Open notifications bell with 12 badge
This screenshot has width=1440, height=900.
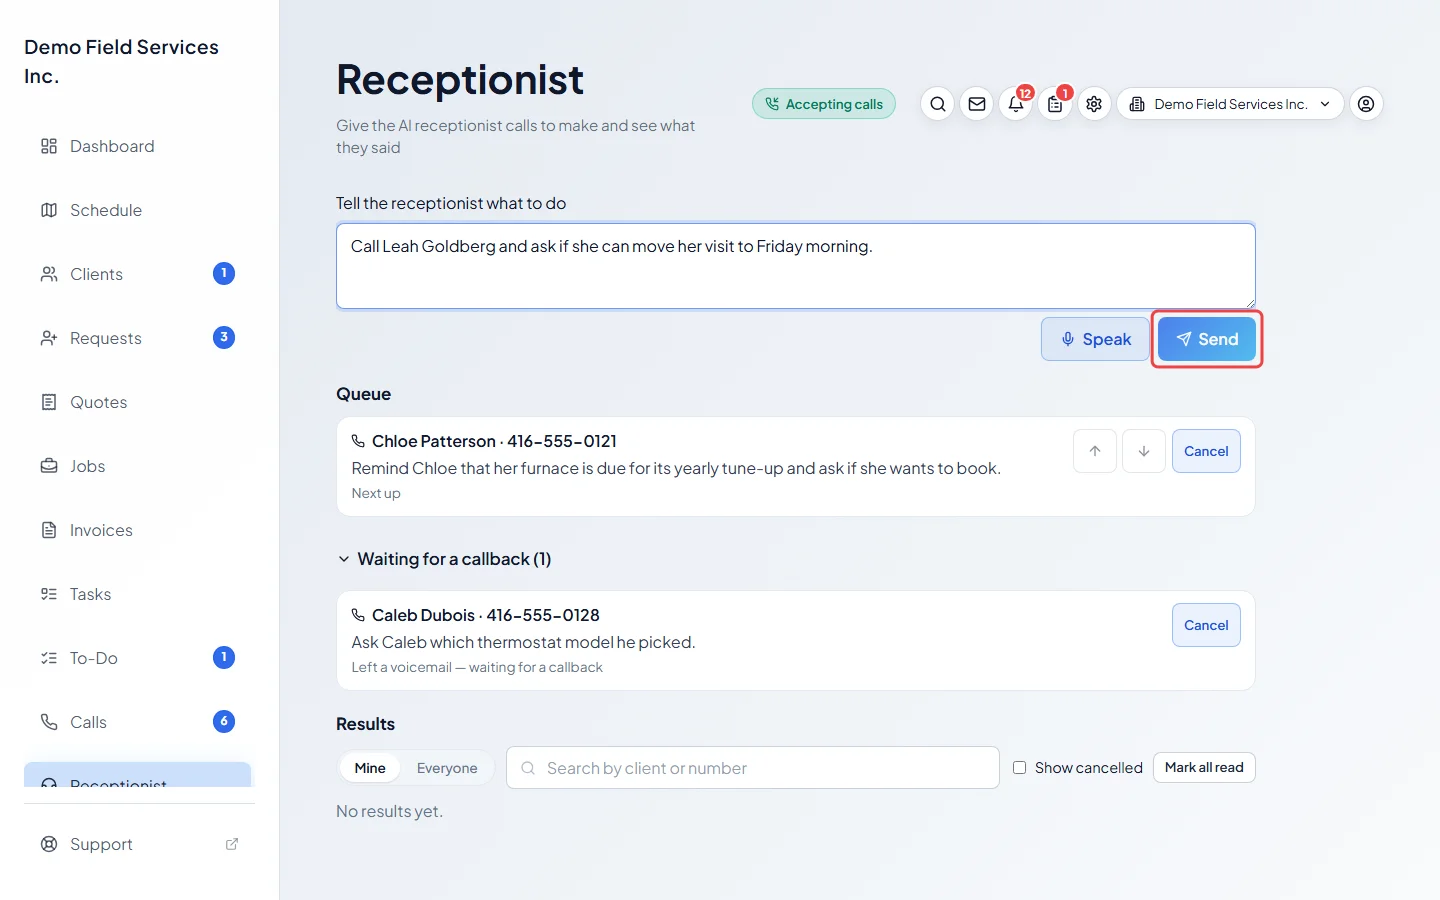pos(1016,104)
